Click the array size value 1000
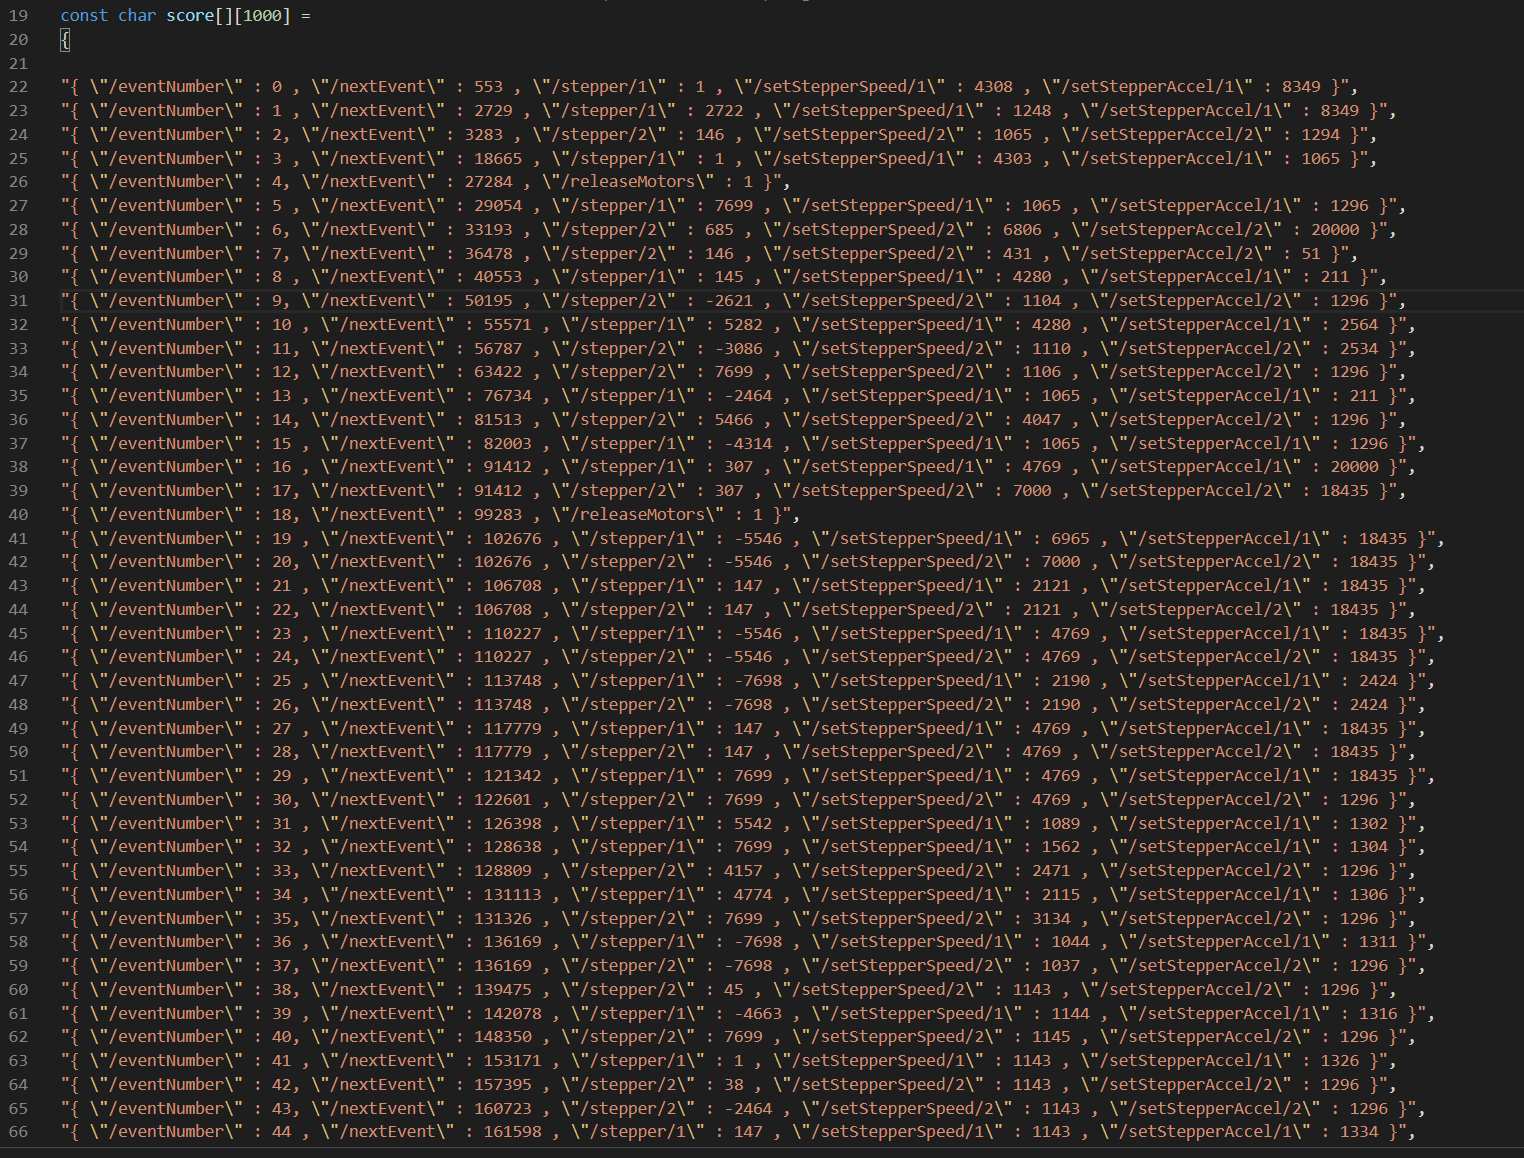The image size is (1524, 1158). point(262,16)
